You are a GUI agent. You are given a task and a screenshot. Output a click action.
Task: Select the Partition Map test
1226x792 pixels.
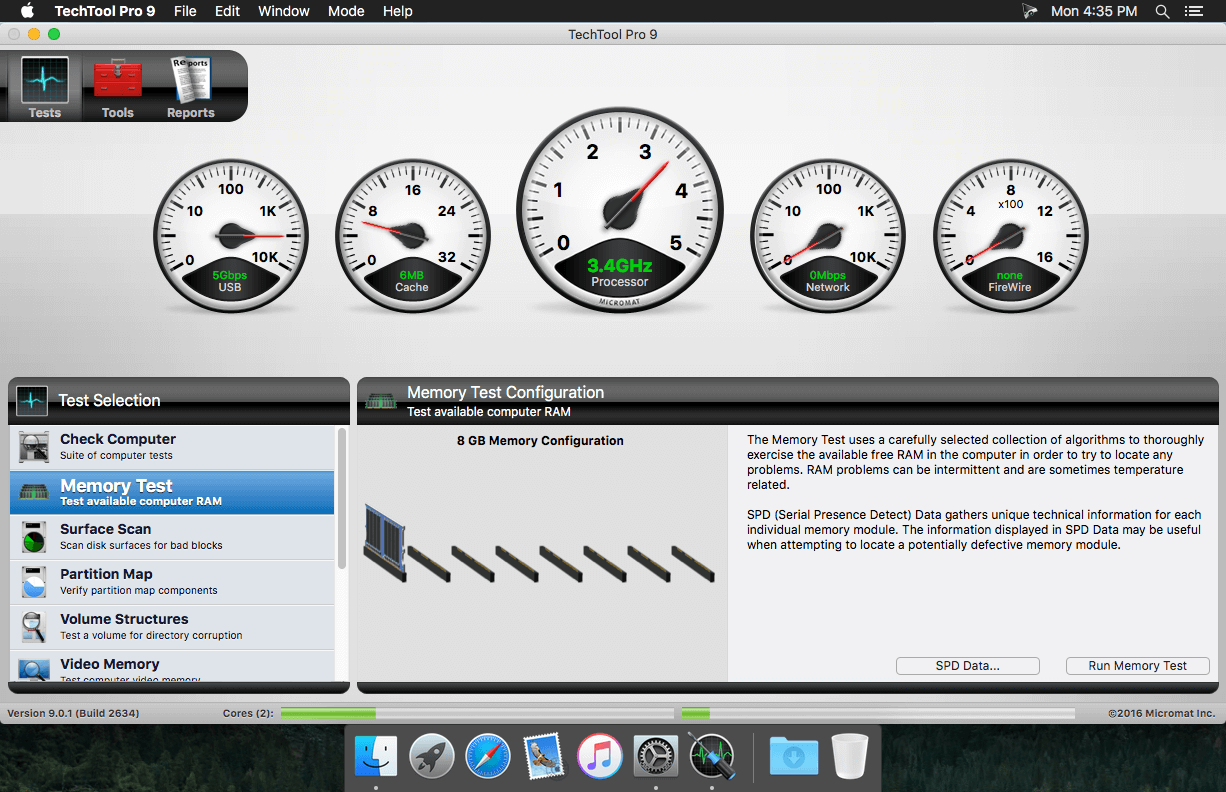point(172,582)
